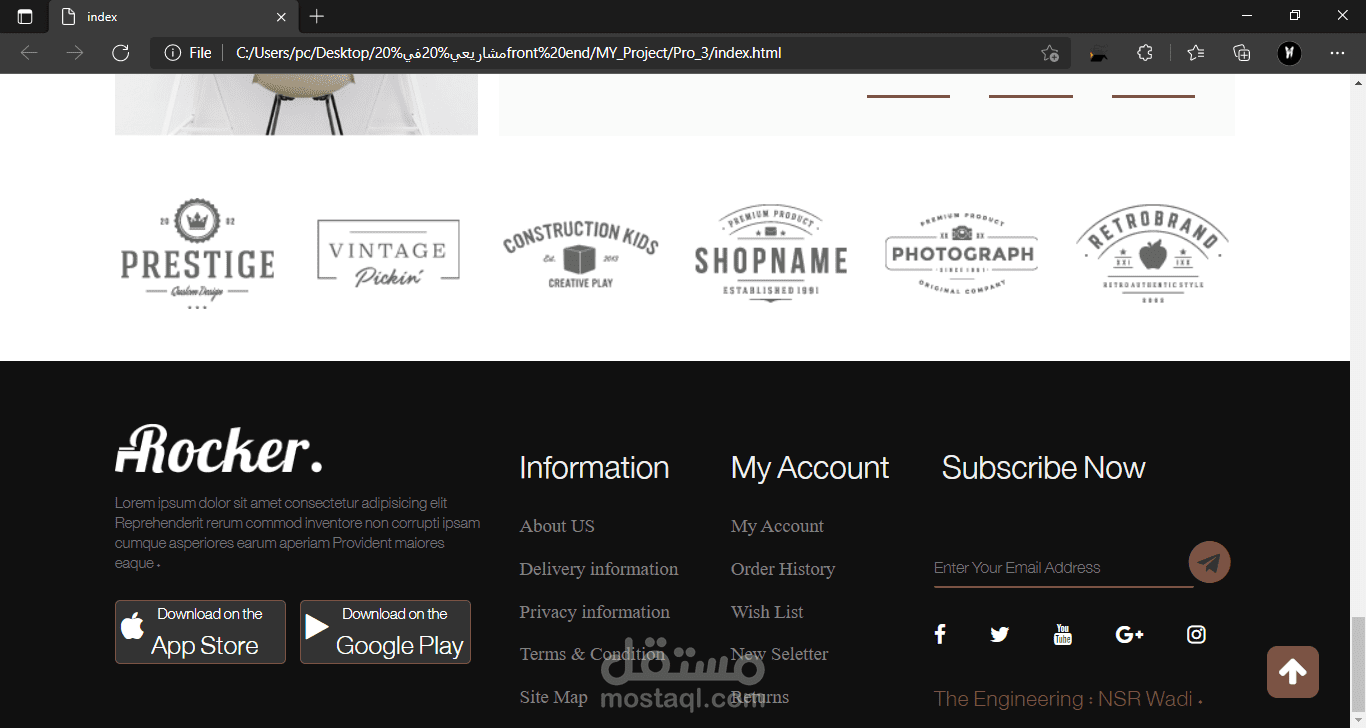Open the Site Map link
This screenshot has width=1366, height=728.
pyautogui.click(x=554, y=697)
